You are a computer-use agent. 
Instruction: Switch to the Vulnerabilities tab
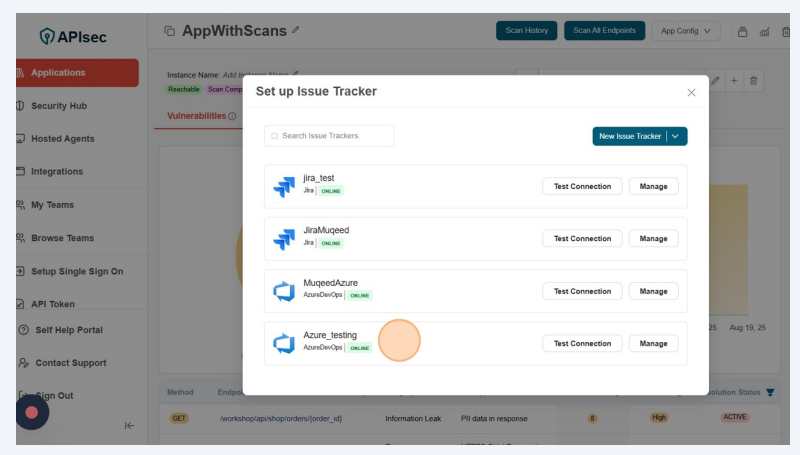196,116
